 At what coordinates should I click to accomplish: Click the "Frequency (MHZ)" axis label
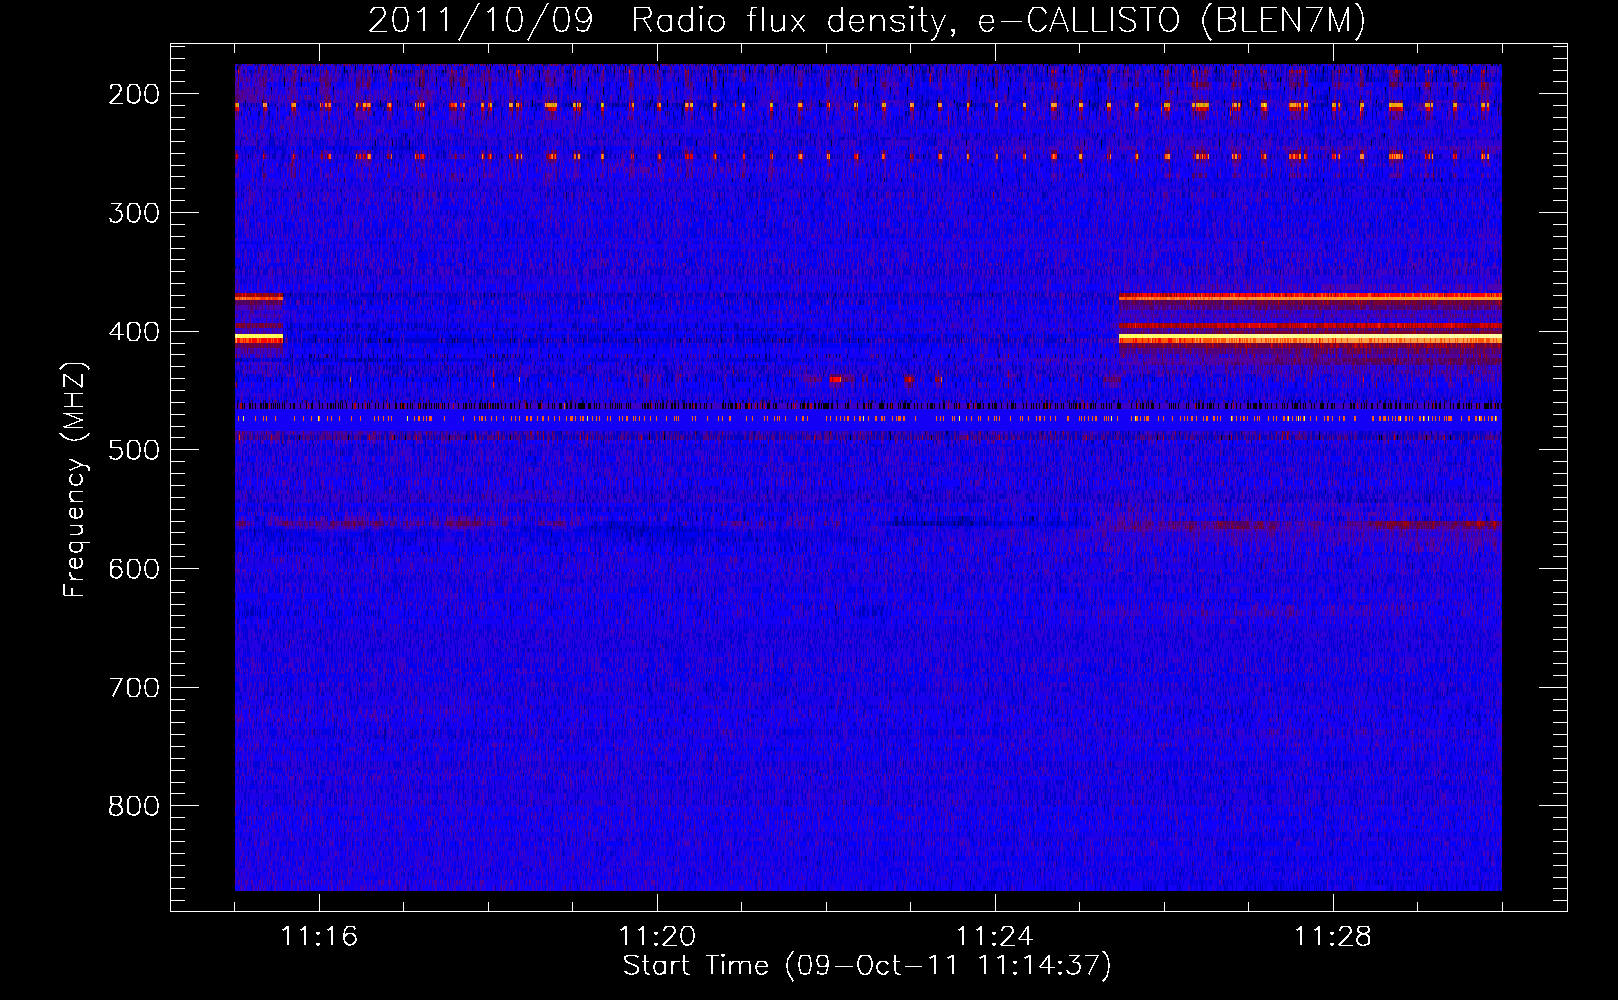(75, 478)
